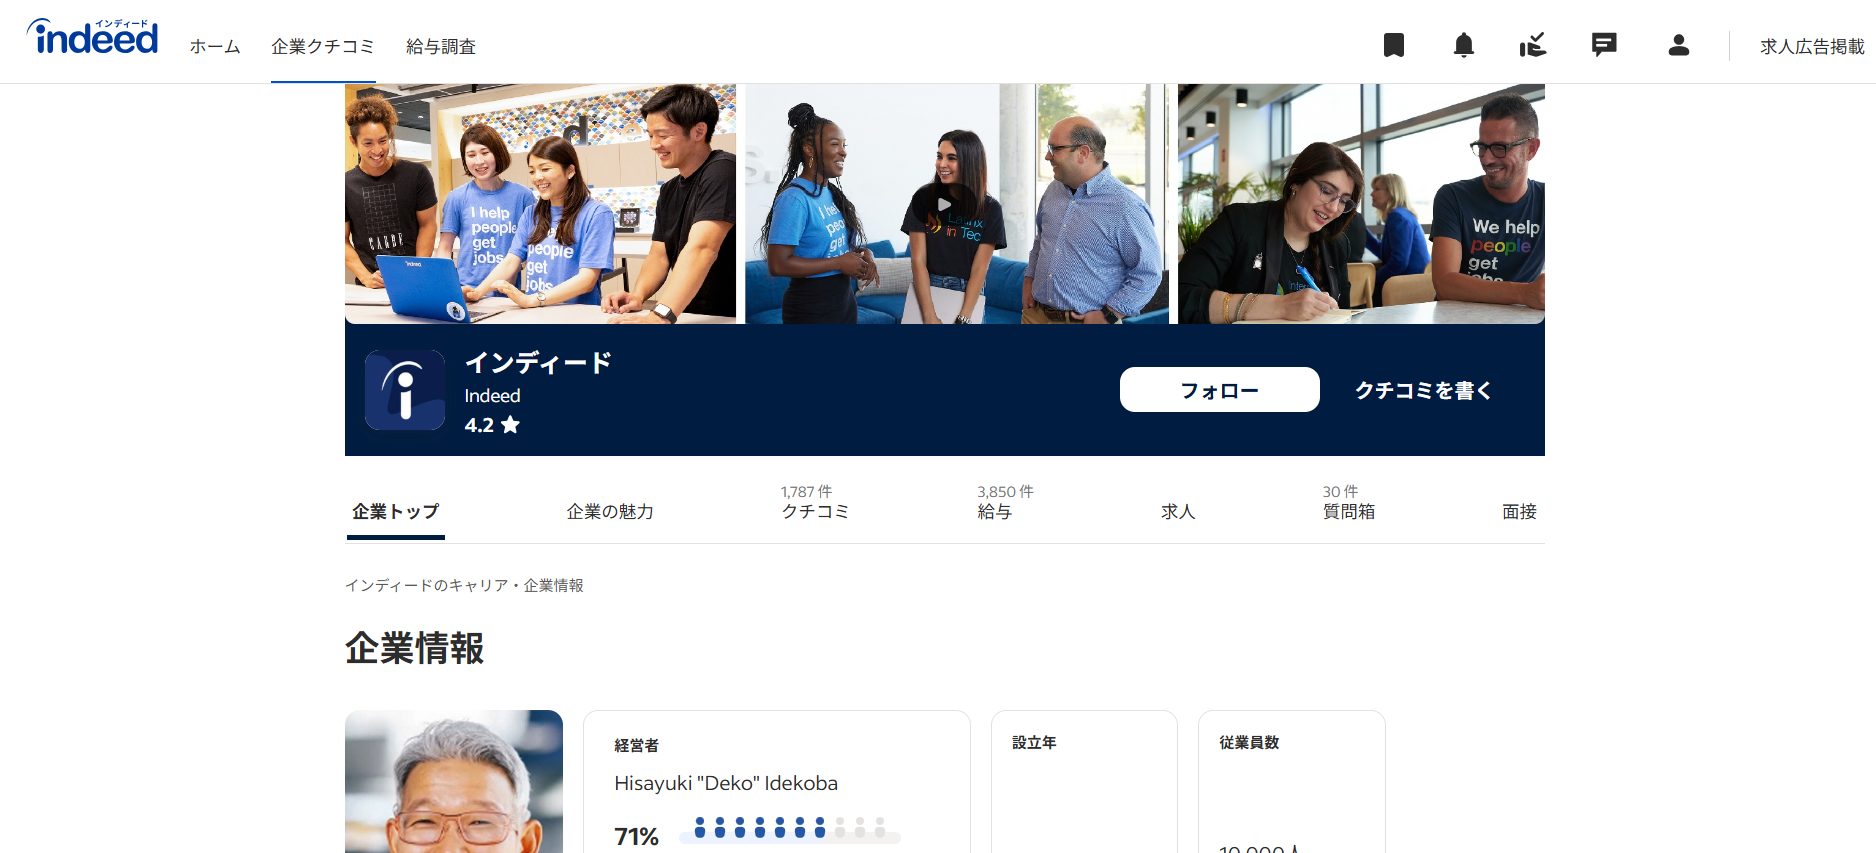Screen dimensions: 1876x853
Task: Click the 設立年 card
Action: point(1084,782)
